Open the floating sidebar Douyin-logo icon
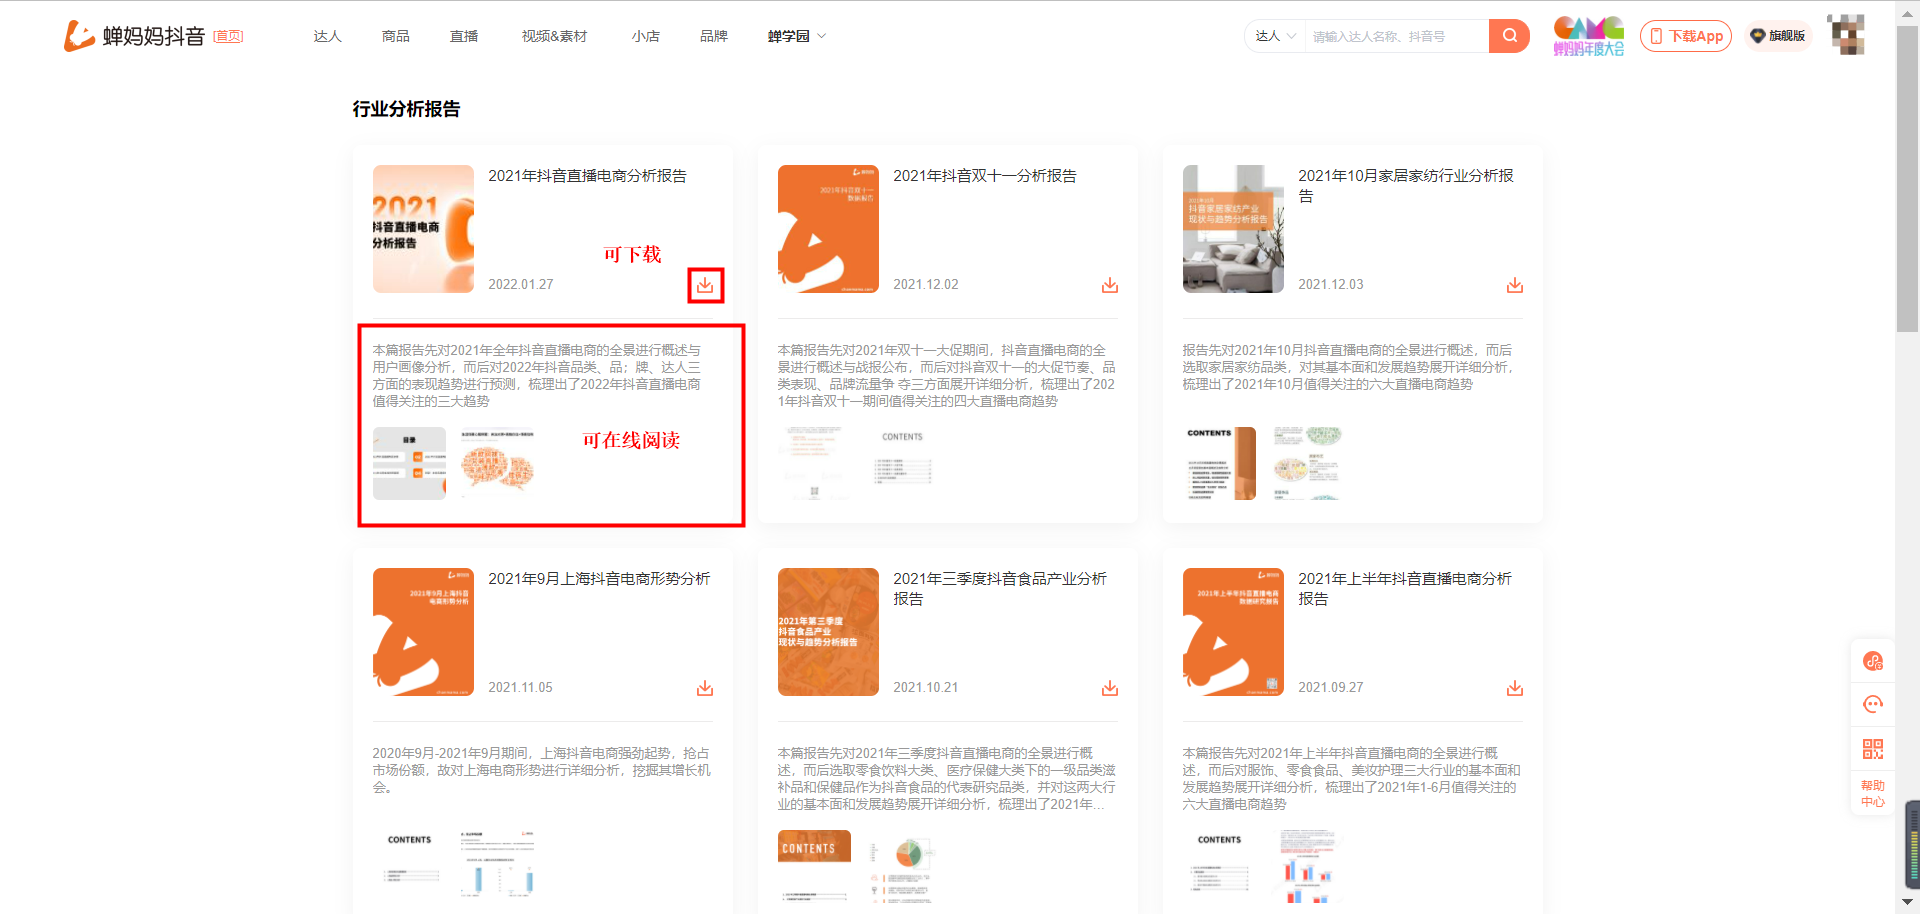1920x914 pixels. click(x=1873, y=661)
